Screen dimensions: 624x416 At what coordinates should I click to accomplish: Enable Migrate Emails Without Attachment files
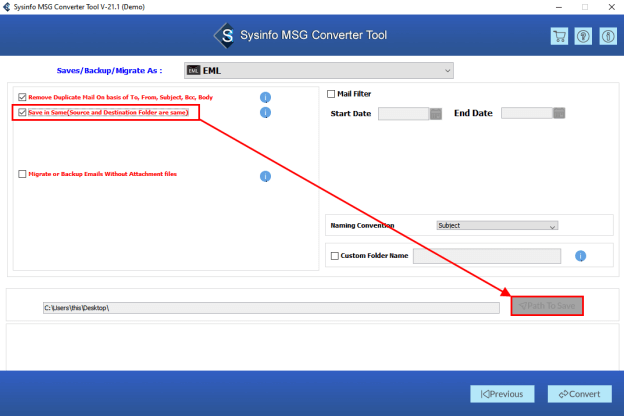point(22,174)
